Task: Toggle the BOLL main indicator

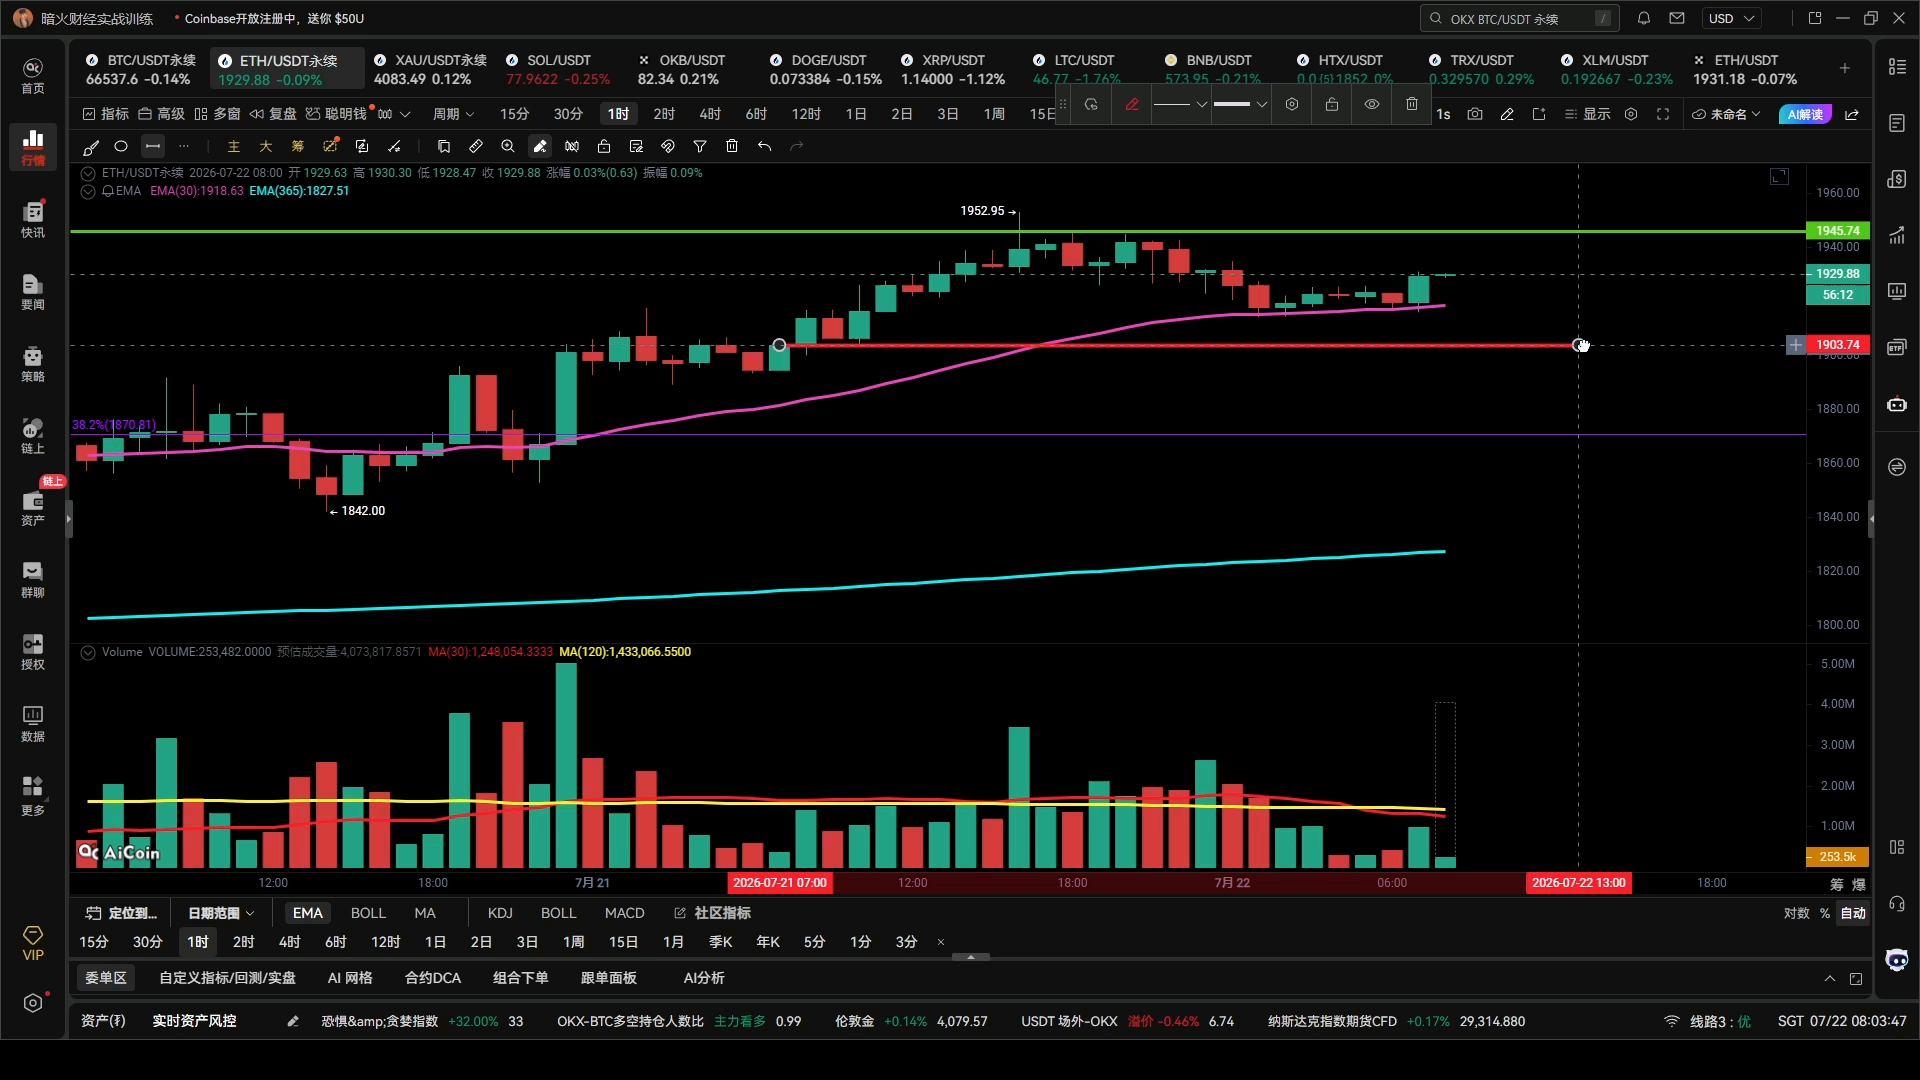Action: click(368, 913)
